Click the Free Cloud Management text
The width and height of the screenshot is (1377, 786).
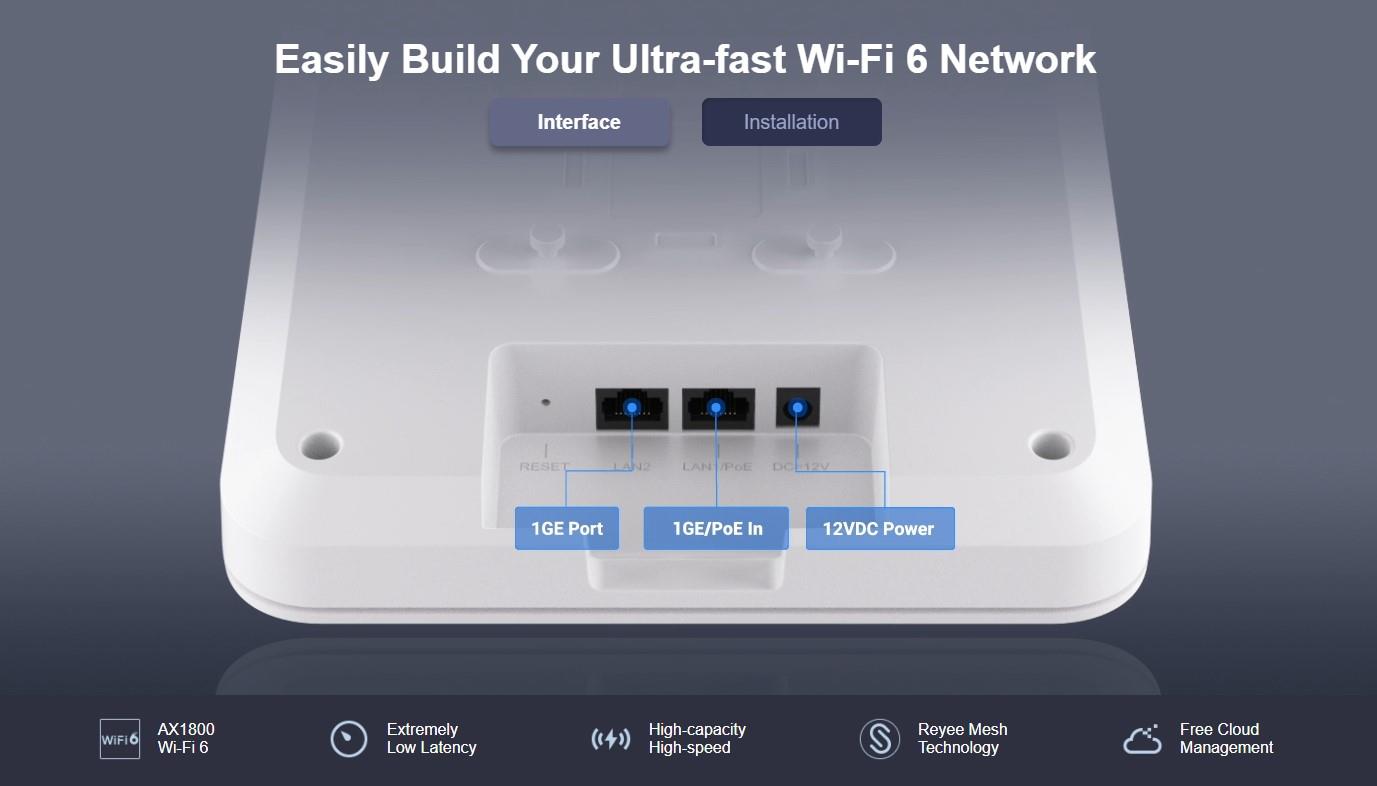pos(1227,738)
